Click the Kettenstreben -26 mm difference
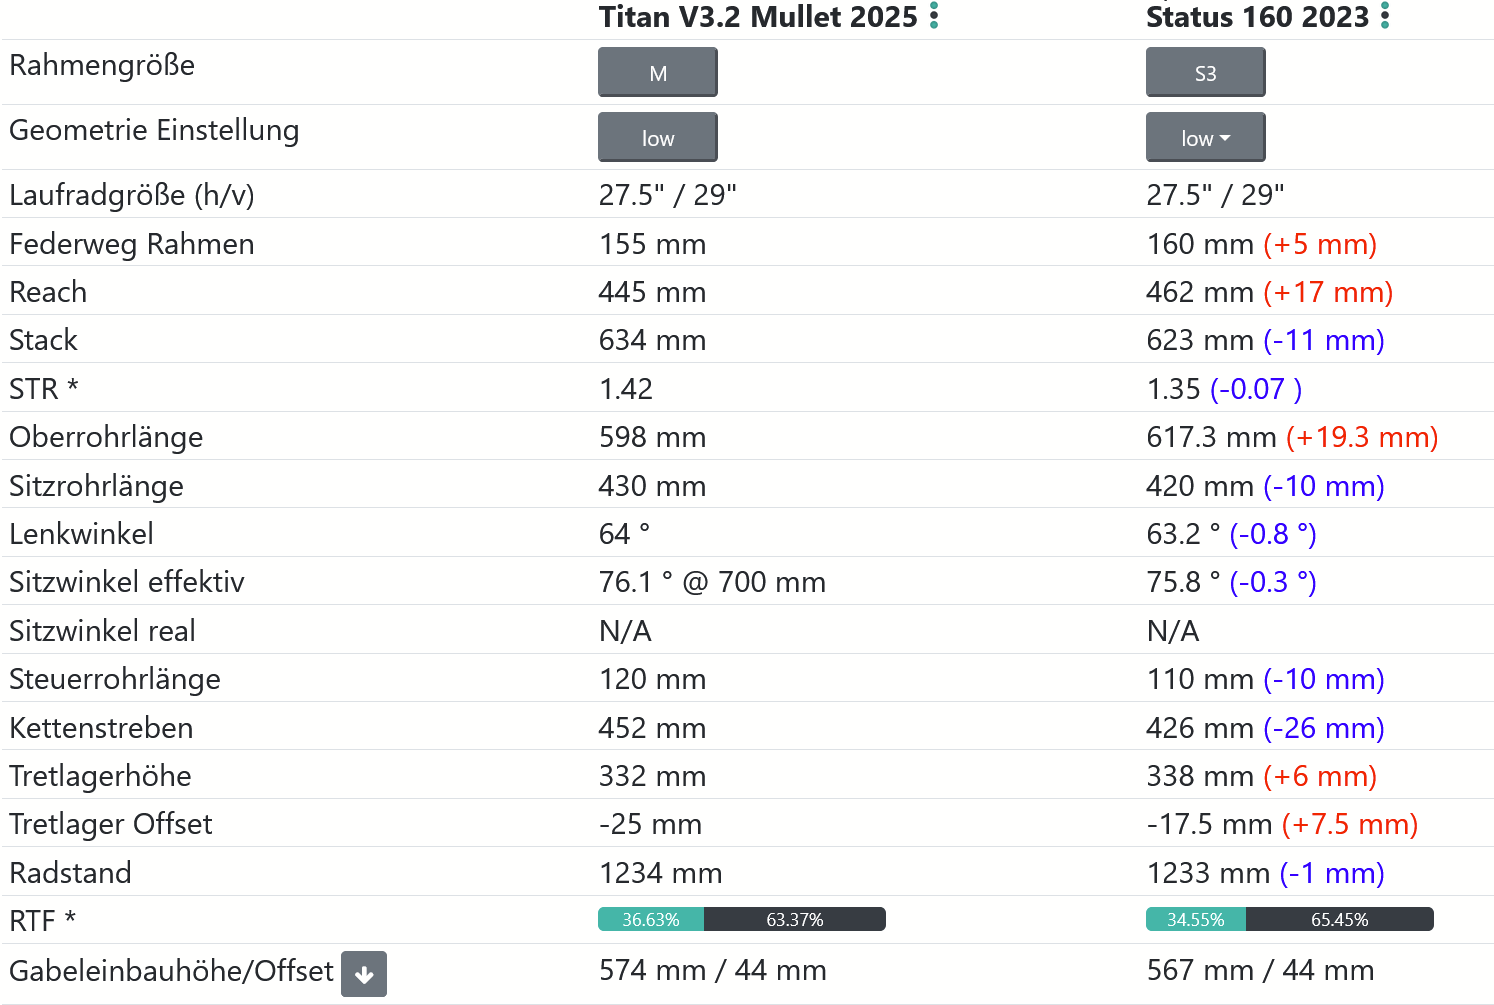Image resolution: width=1494 pixels, height=1005 pixels. pos(1324,728)
